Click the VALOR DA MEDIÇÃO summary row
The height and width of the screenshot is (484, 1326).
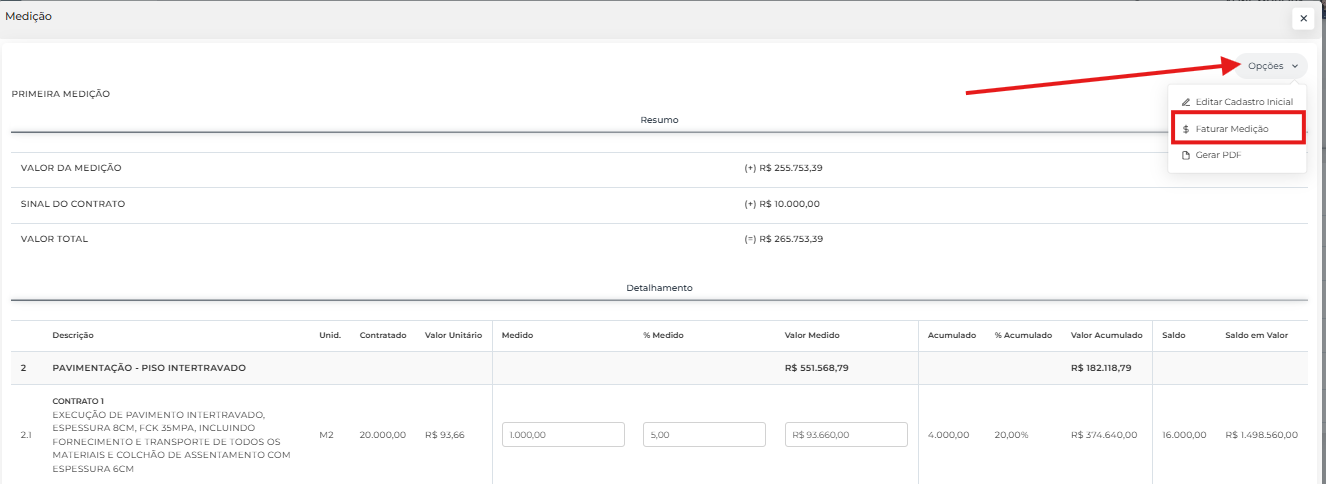pyautogui.click(x=71, y=168)
